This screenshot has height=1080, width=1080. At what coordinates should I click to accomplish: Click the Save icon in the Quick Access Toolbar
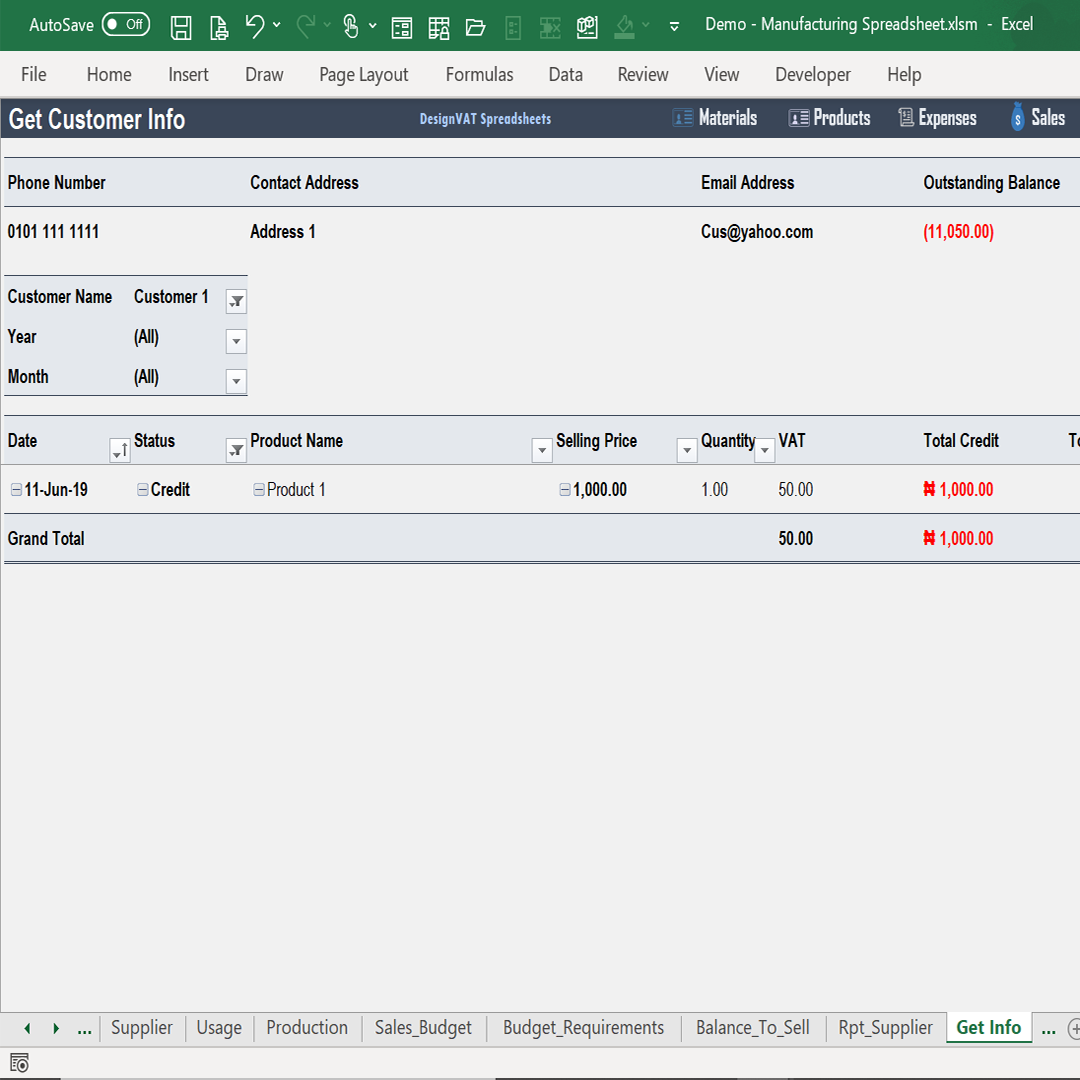click(x=182, y=27)
